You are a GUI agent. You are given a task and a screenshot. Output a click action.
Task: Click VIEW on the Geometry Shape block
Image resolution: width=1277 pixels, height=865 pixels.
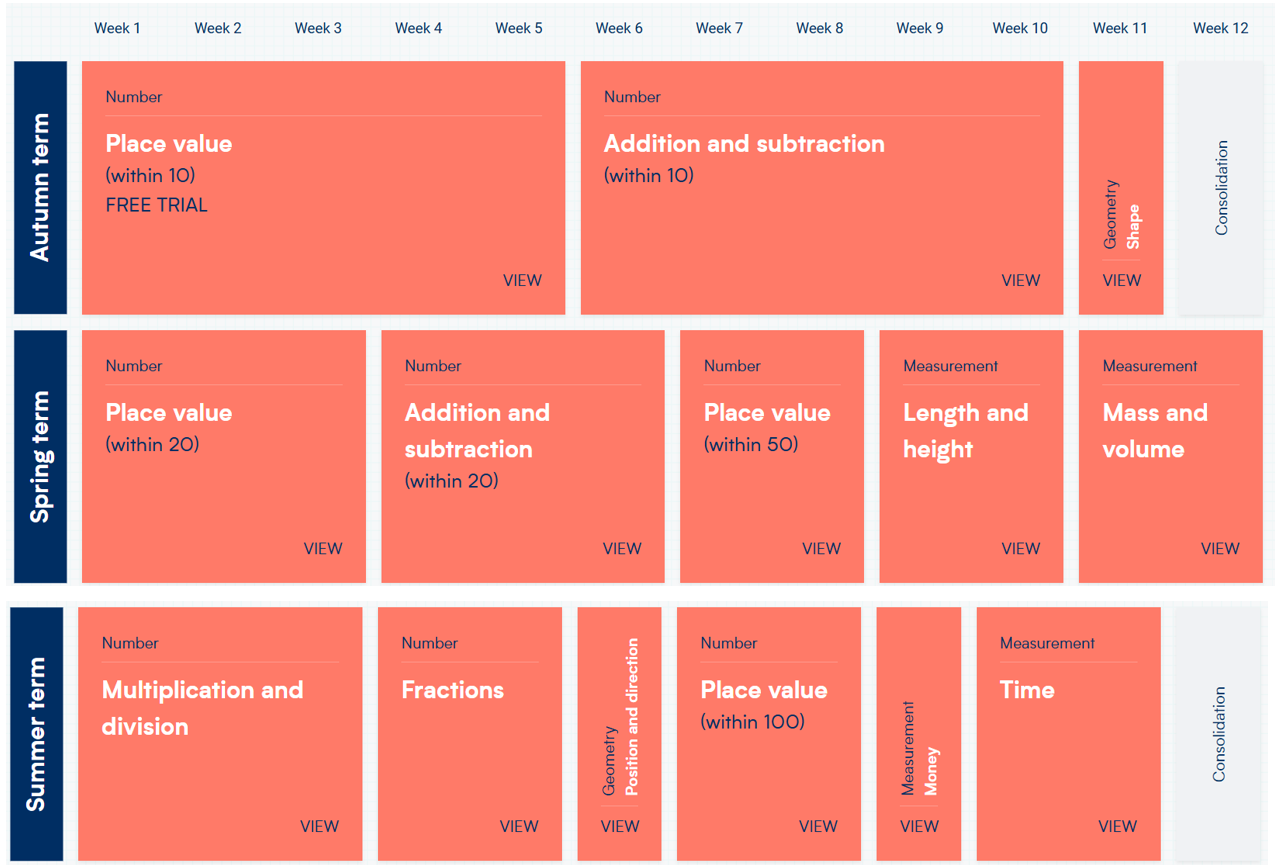pos(1121,281)
